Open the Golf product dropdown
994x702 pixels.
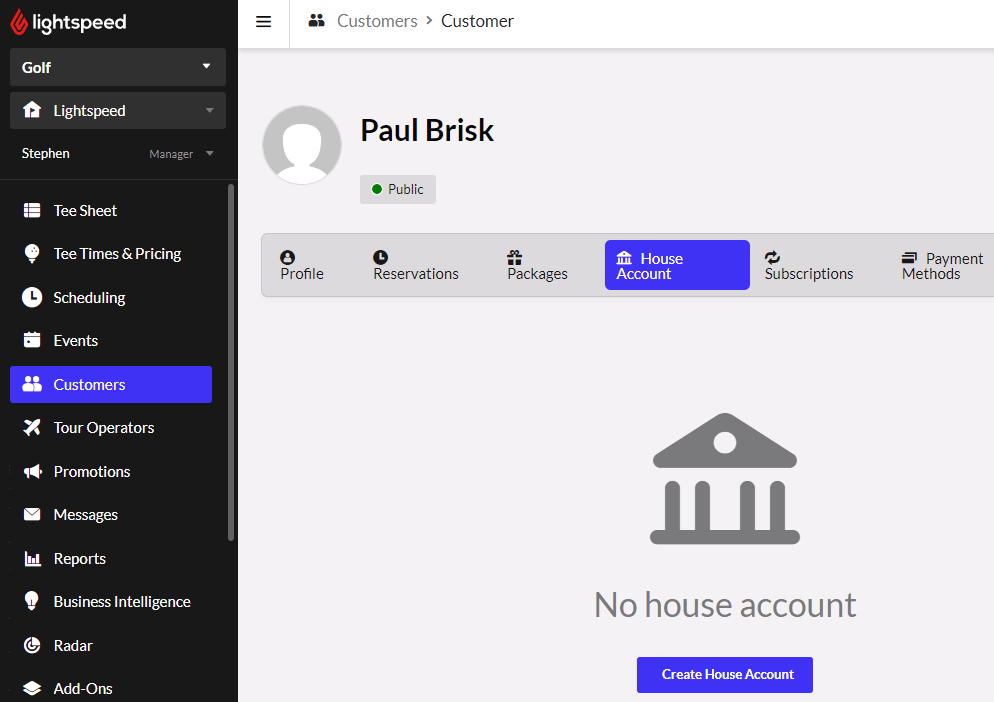click(x=118, y=67)
